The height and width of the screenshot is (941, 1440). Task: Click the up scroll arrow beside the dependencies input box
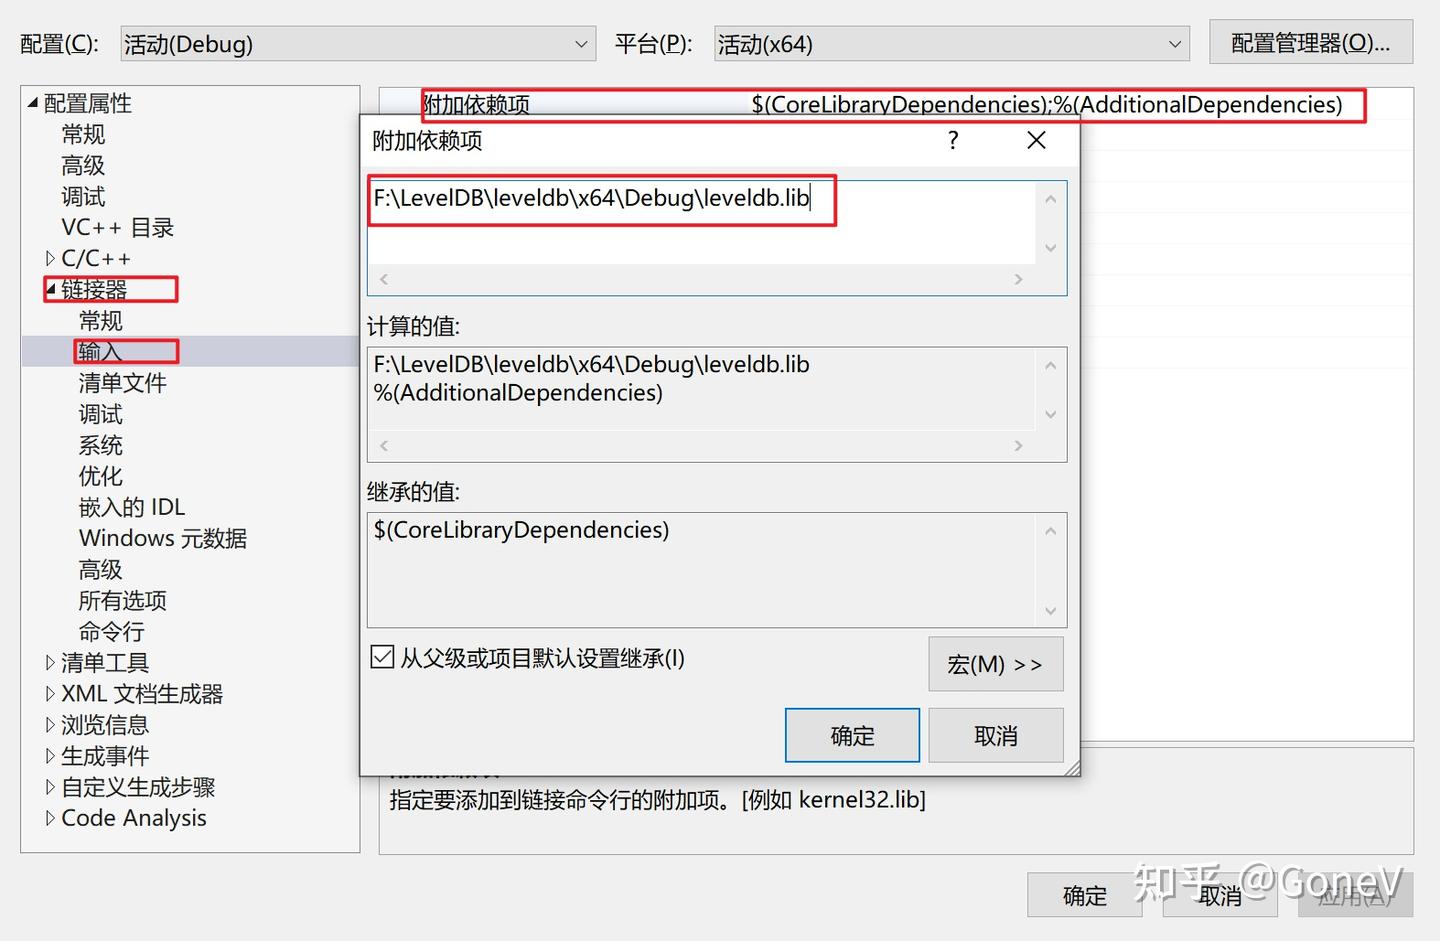[x=1050, y=198]
